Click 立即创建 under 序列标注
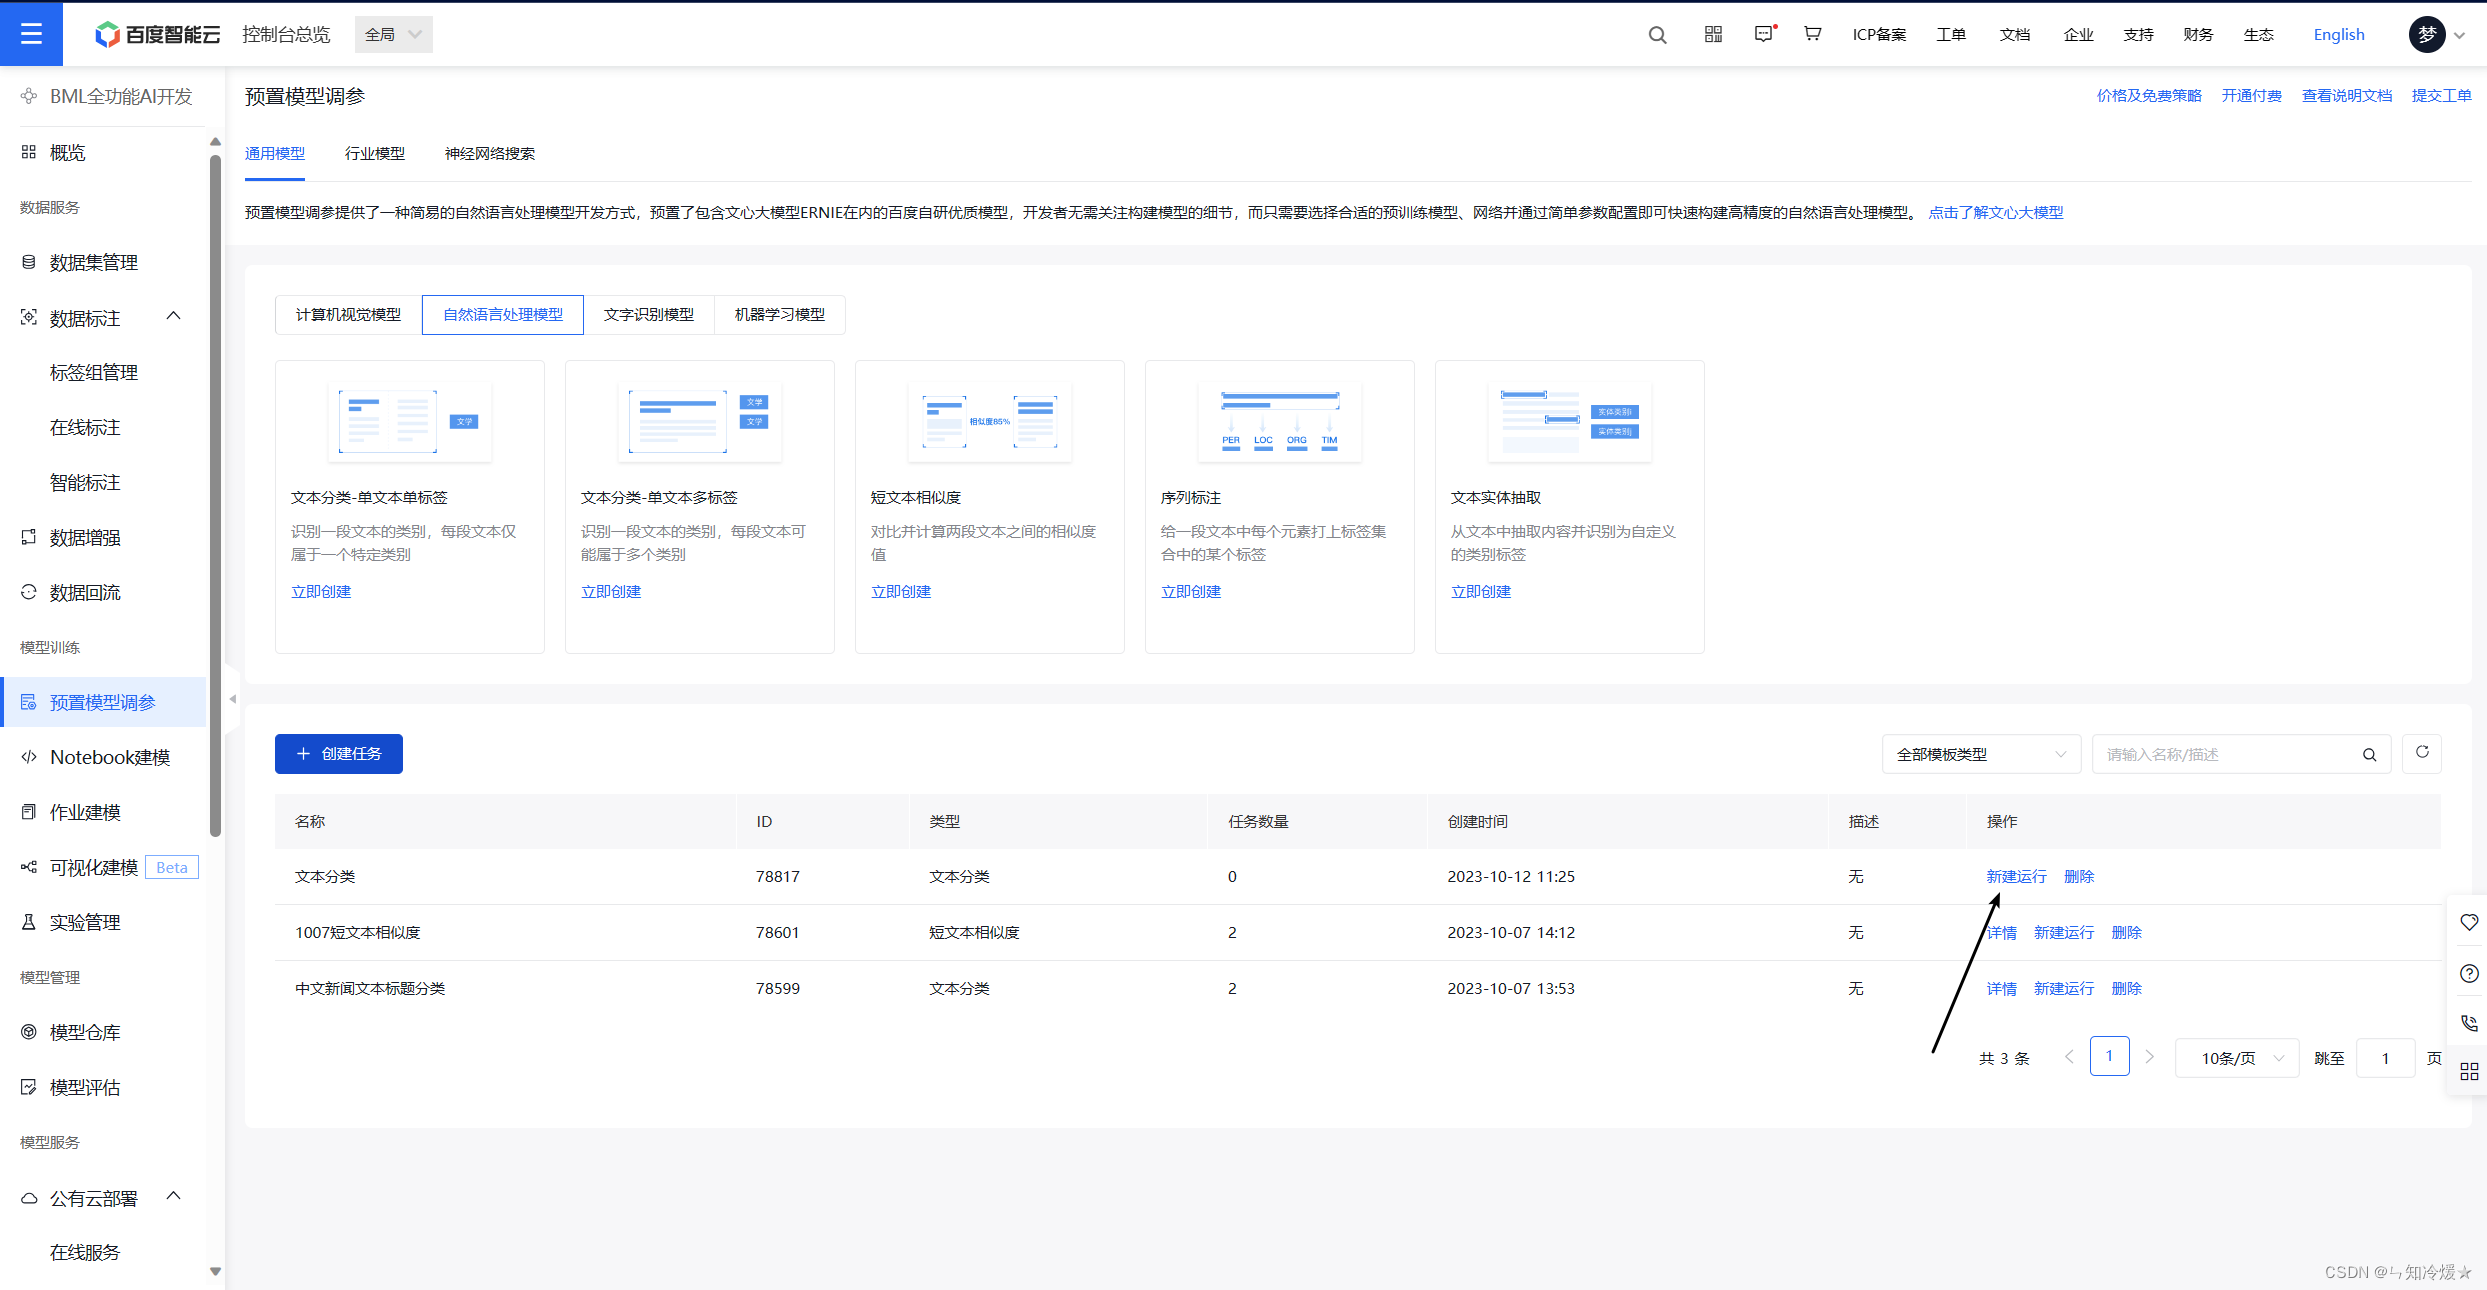Screen dimensions: 2487x1290 [1191, 591]
